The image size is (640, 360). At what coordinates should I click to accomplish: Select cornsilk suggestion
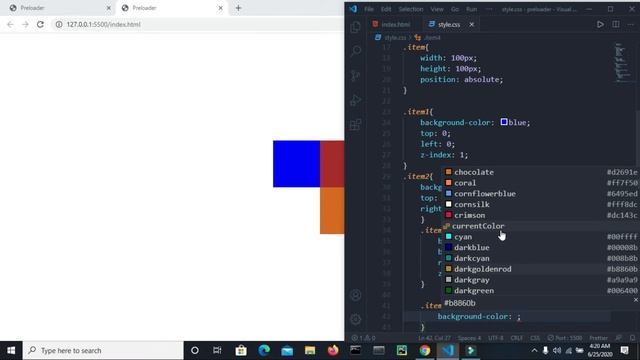pyautogui.click(x=541, y=204)
